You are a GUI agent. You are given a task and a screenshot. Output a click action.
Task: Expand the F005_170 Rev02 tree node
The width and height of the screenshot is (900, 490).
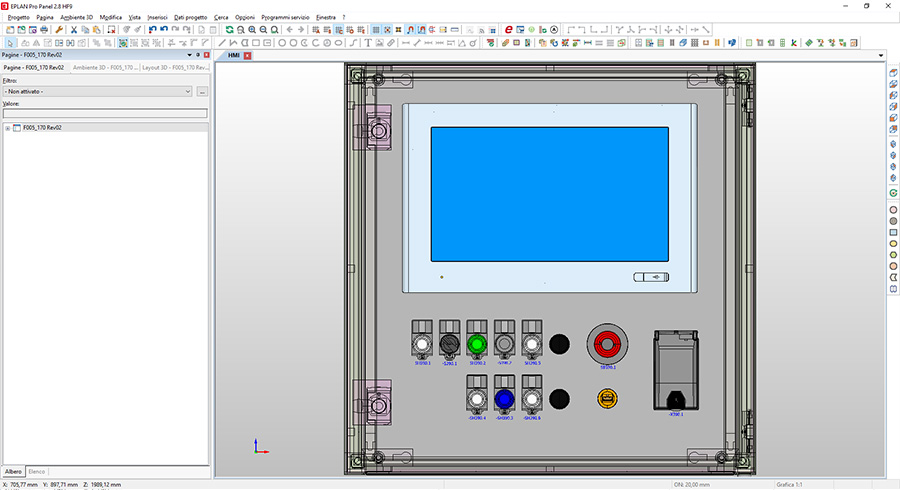point(8,128)
